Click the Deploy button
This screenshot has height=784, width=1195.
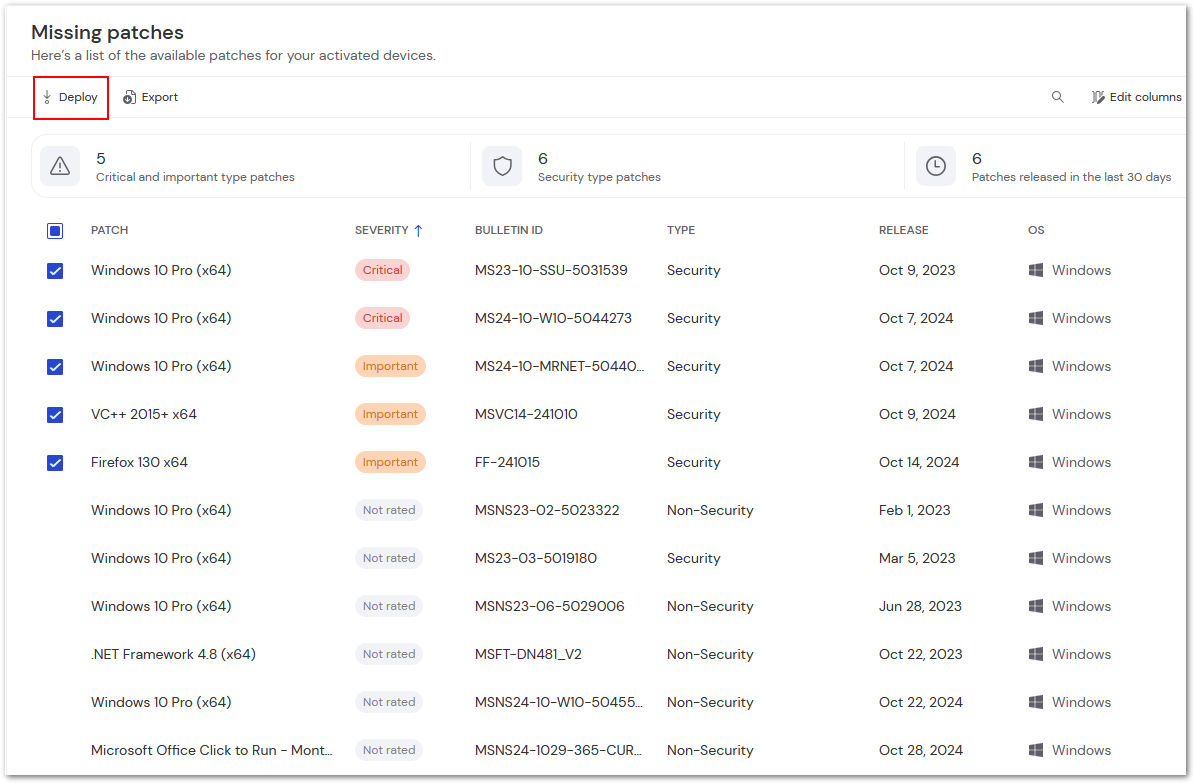click(x=70, y=96)
